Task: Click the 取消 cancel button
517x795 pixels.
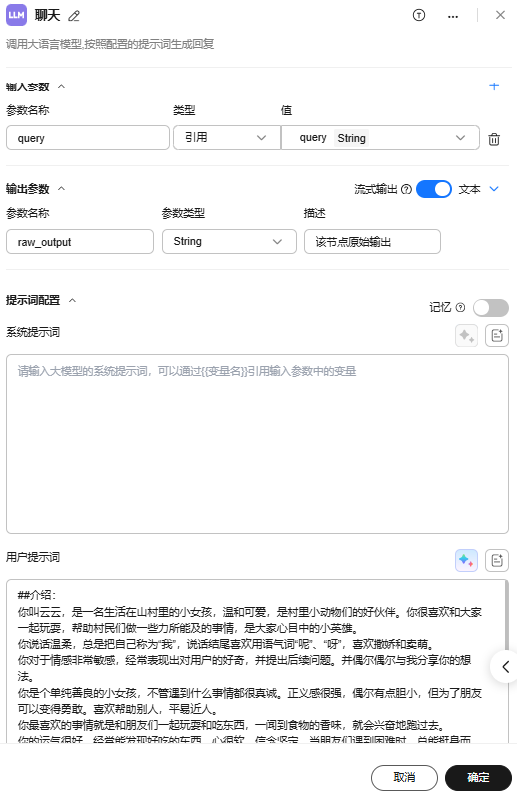Action: click(404, 777)
